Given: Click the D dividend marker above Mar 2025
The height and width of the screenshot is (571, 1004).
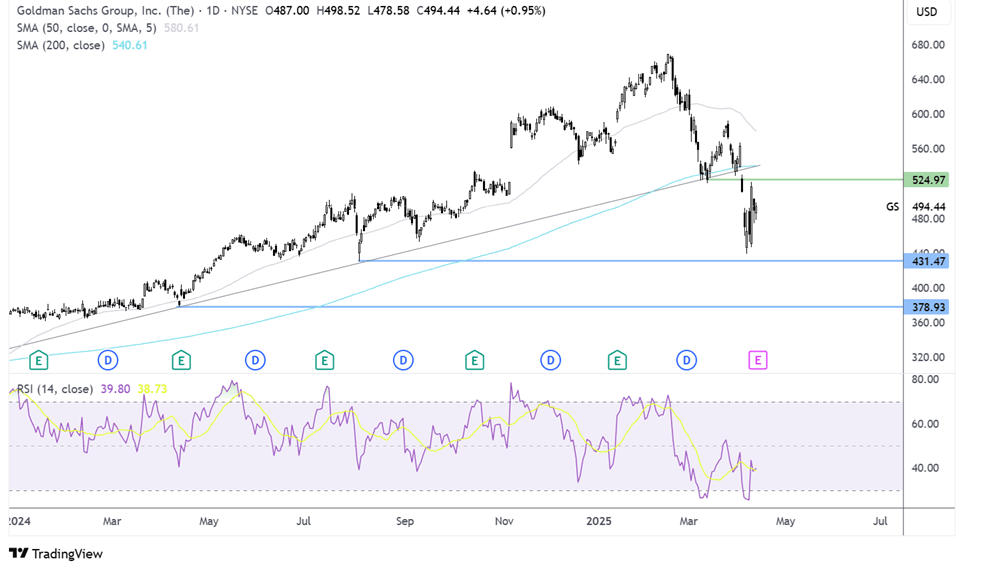Looking at the screenshot, I should 686,360.
